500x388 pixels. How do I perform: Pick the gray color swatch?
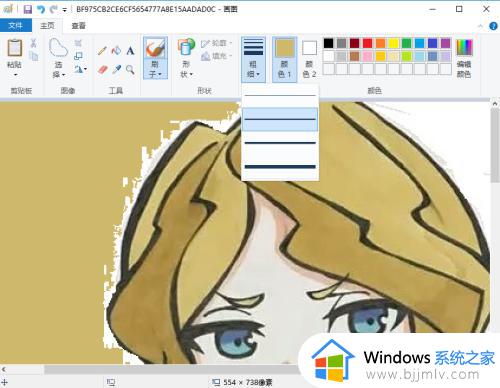tap(341, 43)
